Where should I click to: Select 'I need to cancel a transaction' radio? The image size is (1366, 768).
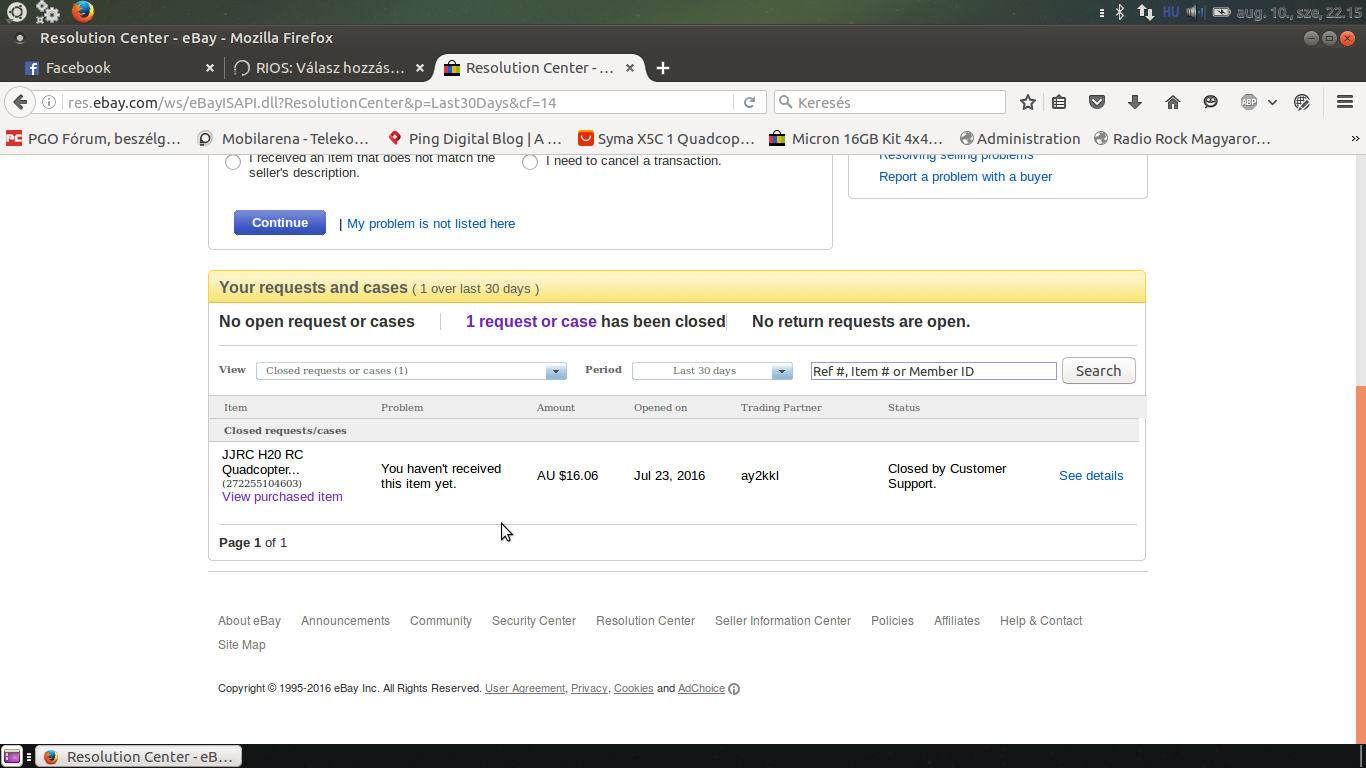530,162
